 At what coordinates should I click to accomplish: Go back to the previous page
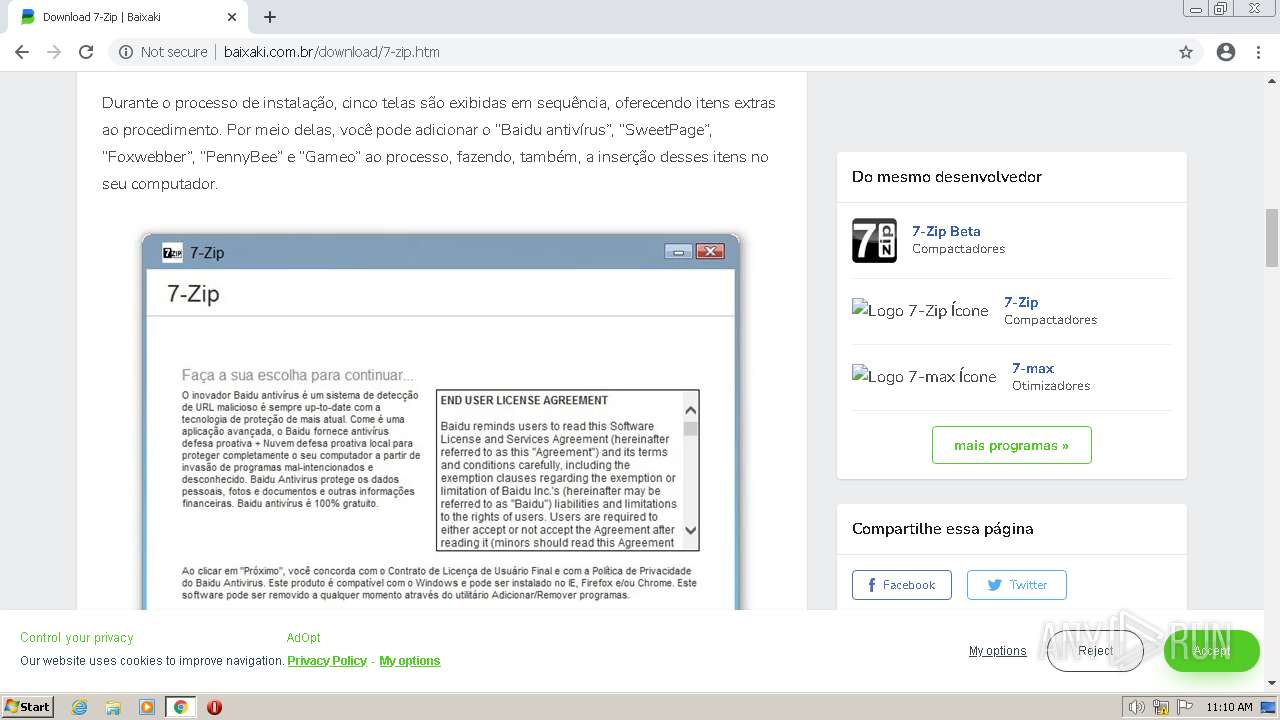click(22, 52)
